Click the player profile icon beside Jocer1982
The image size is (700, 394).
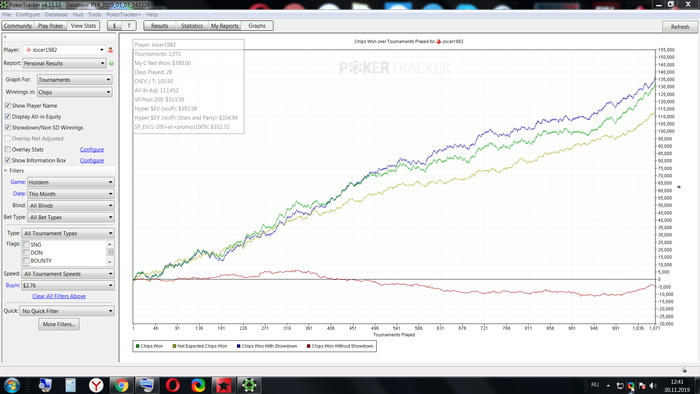[110, 50]
